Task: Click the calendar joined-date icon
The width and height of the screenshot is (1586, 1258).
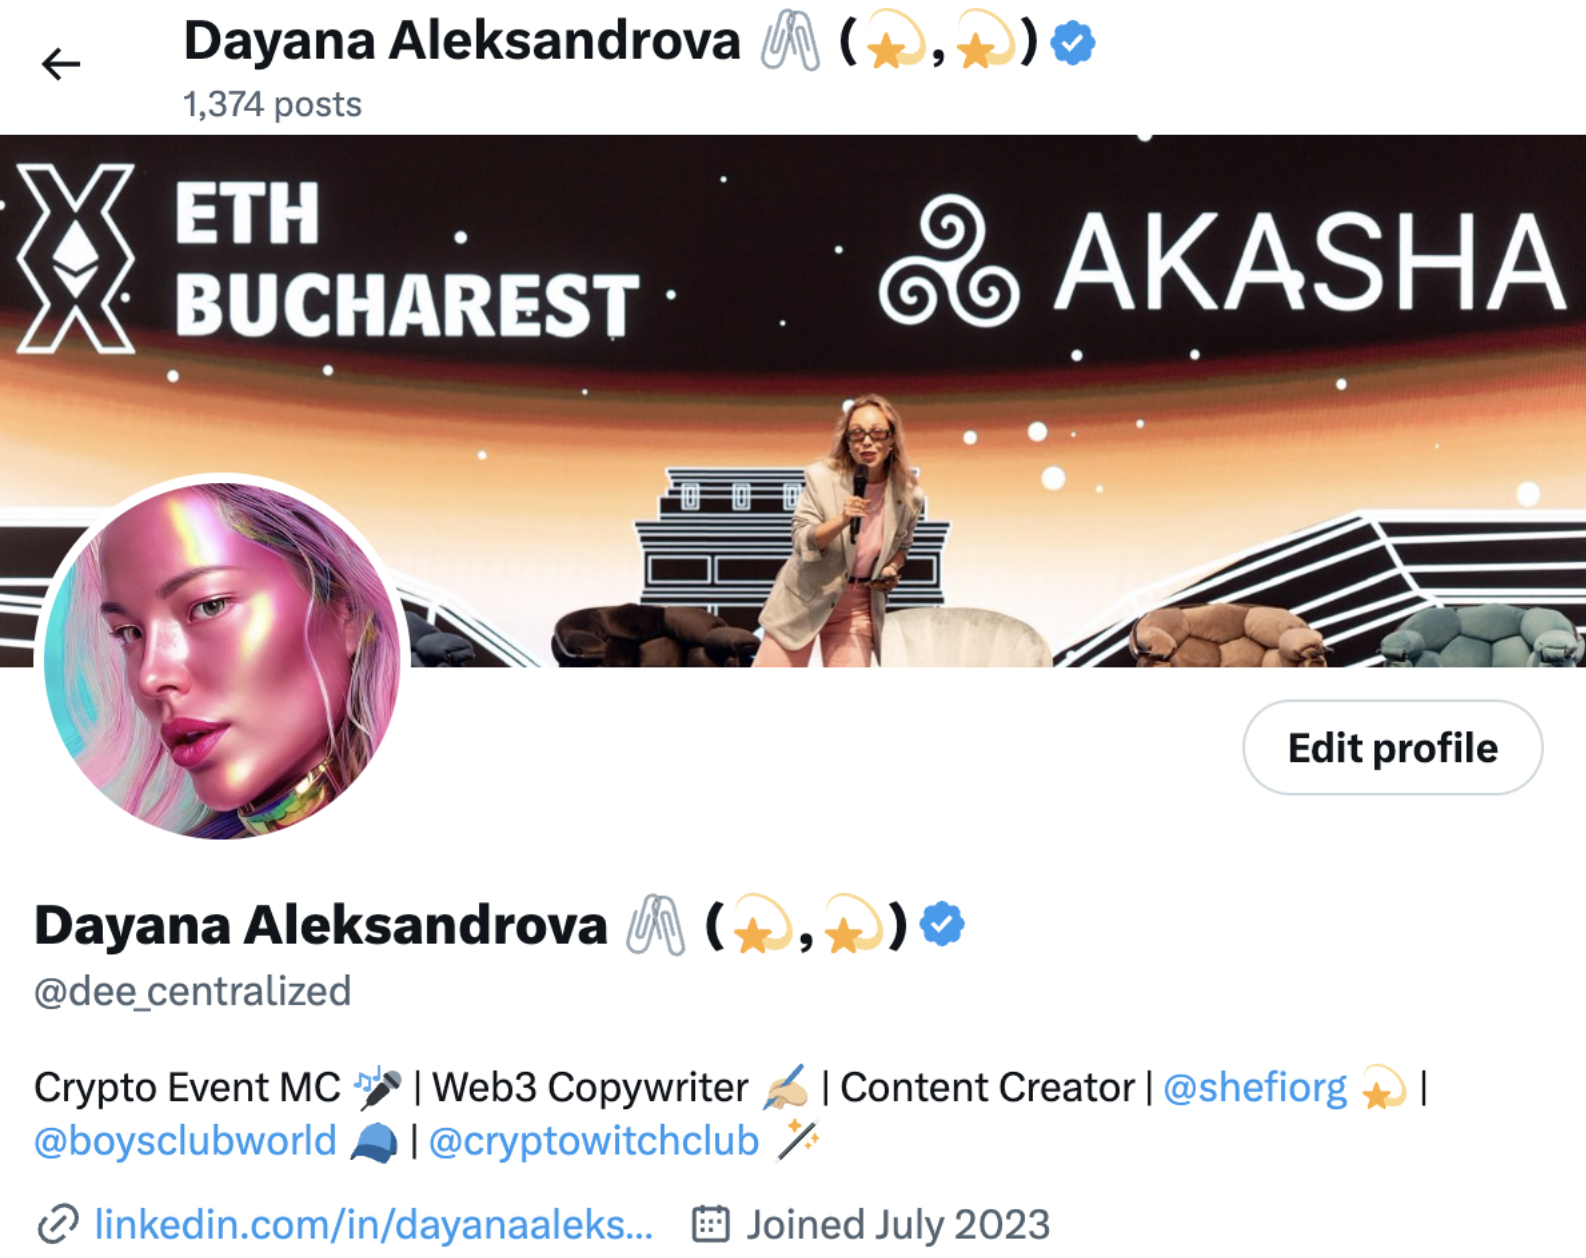Action: tap(711, 1224)
